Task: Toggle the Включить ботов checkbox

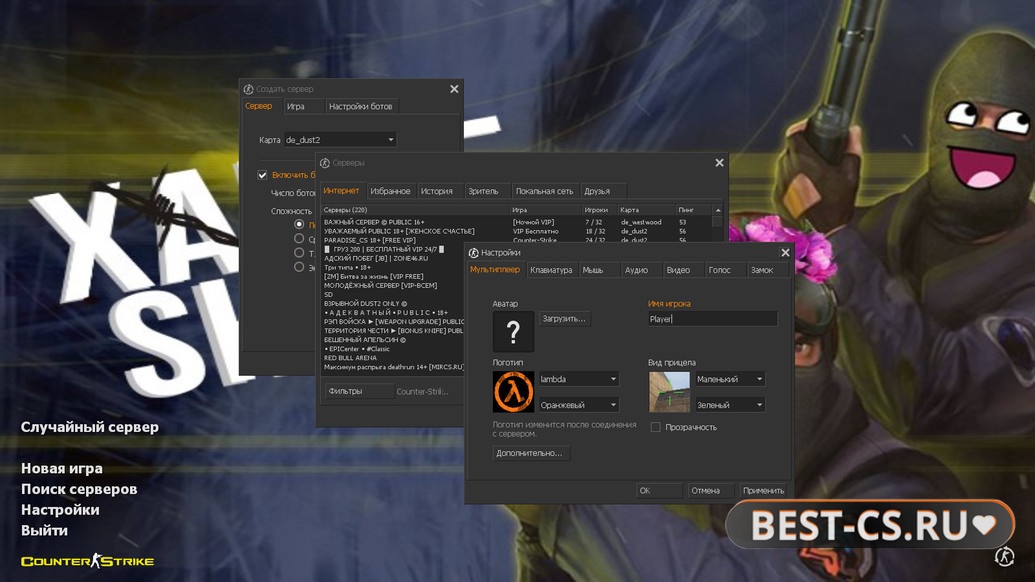Action: point(262,175)
